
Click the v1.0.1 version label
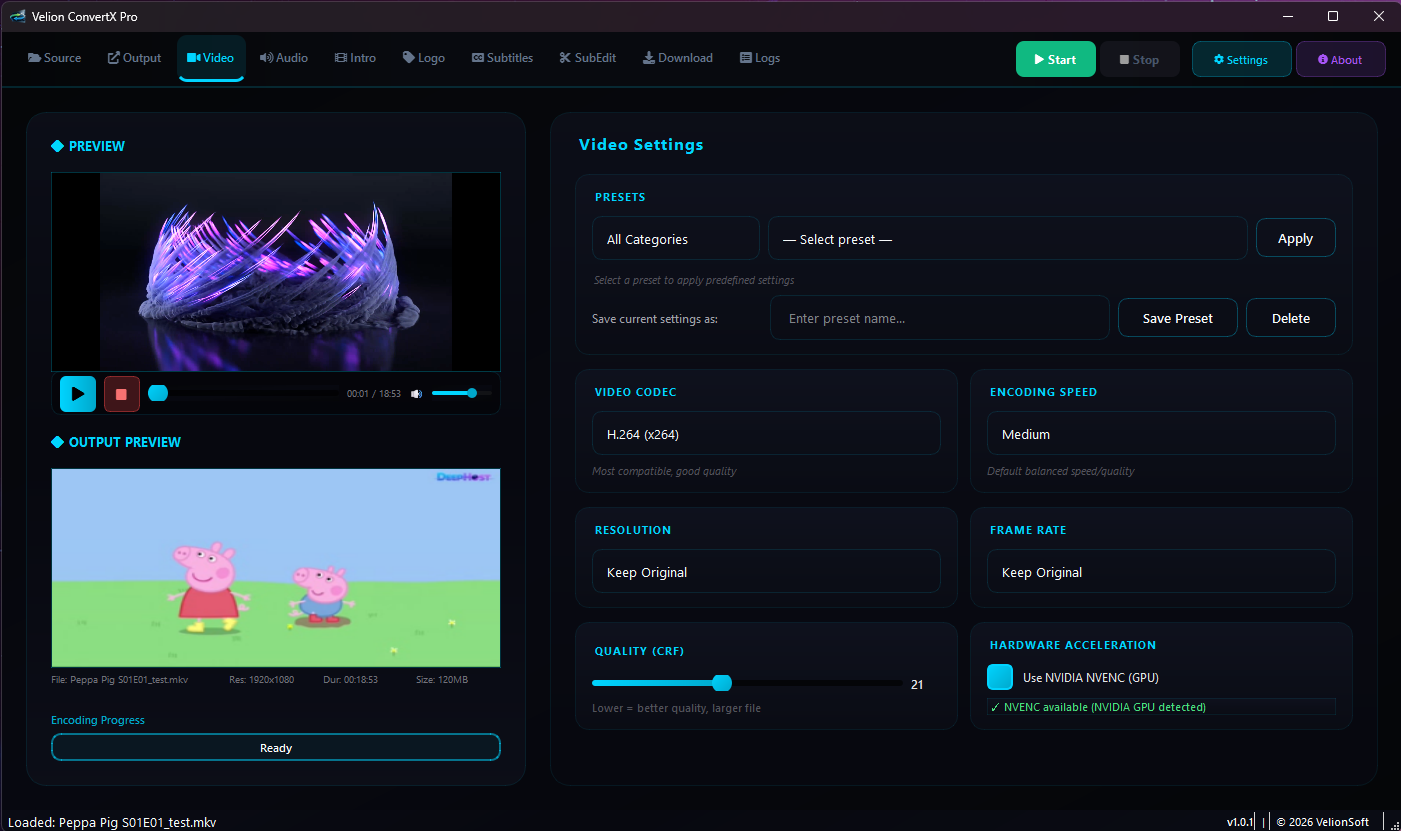(1240, 822)
